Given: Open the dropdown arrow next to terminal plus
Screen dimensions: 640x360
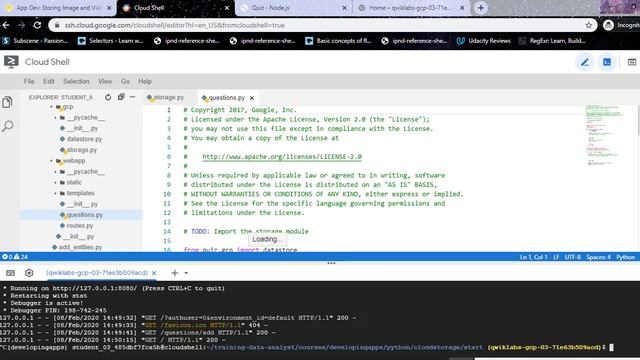Looking at the screenshot, I should click(x=186, y=273).
